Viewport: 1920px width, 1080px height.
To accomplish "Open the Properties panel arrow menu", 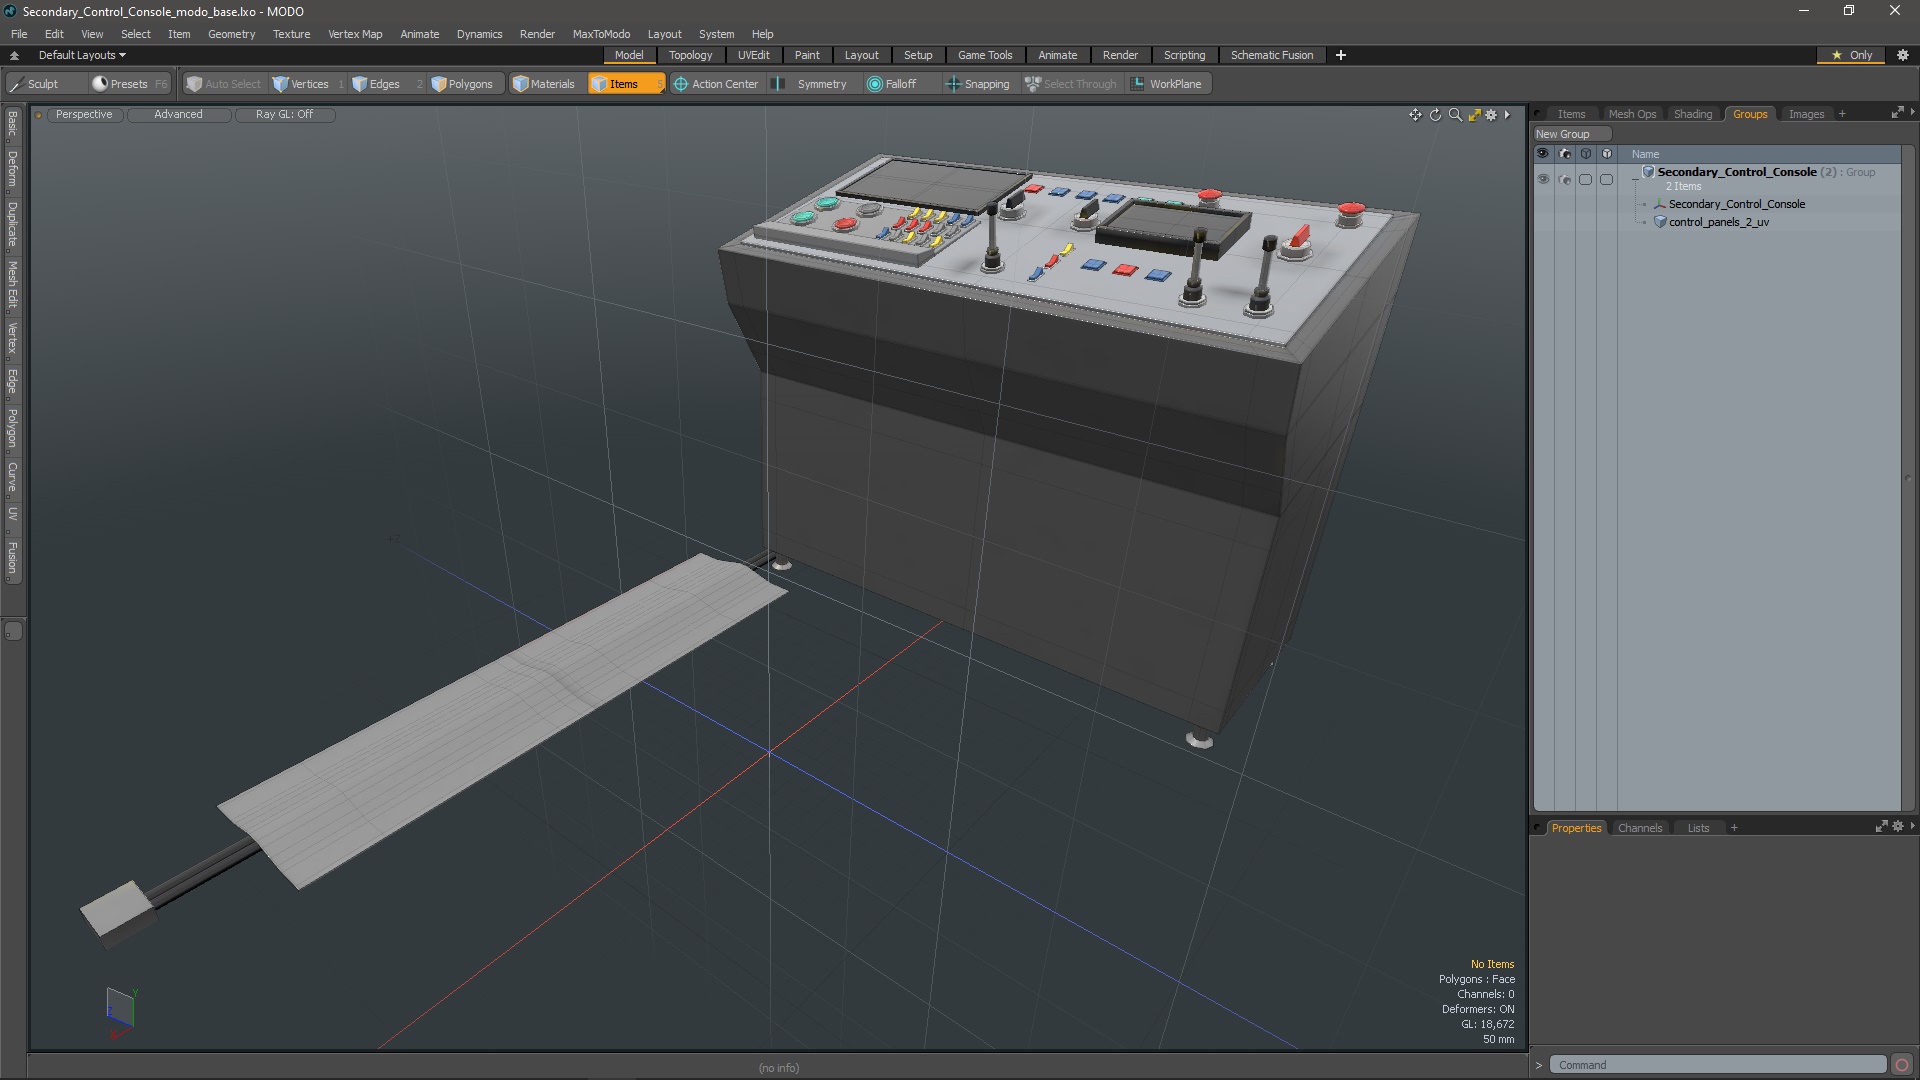I will pyautogui.click(x=1912, y=826).
